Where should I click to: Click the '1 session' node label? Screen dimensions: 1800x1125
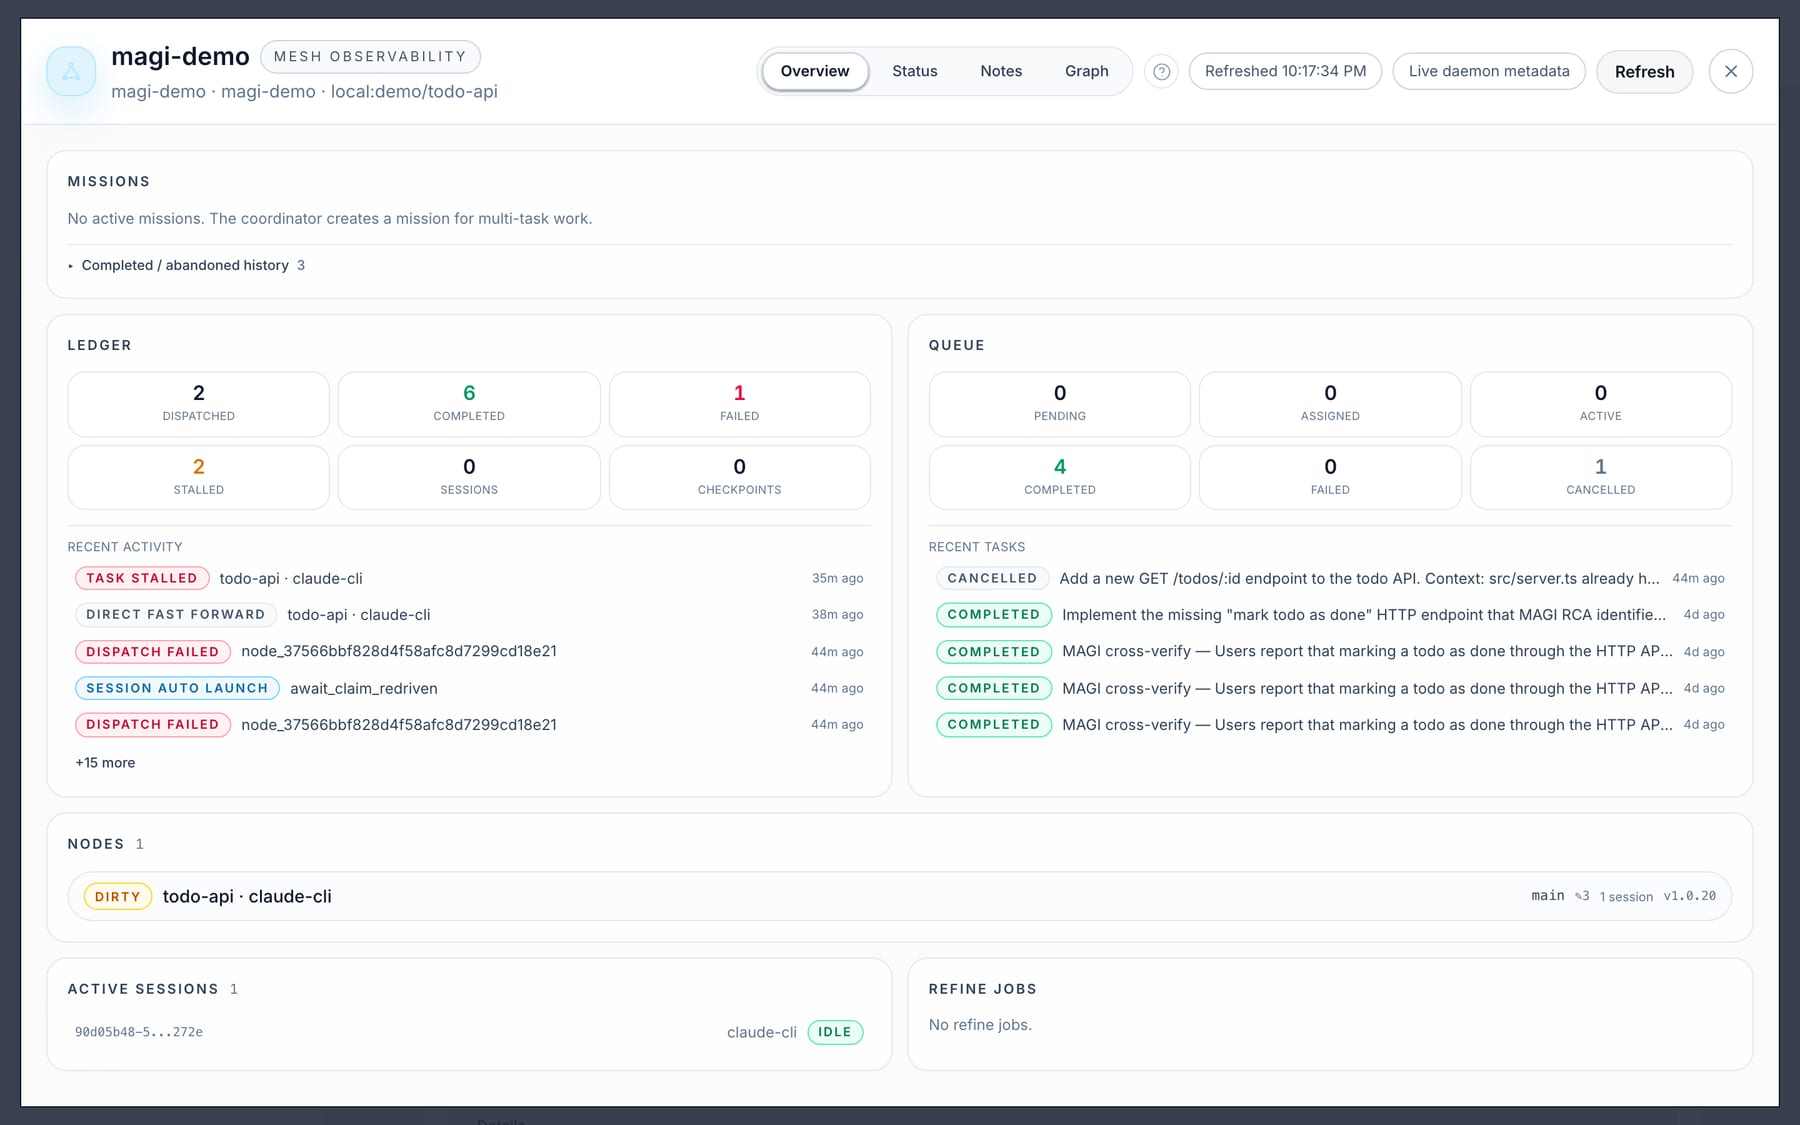[1626, 897]
